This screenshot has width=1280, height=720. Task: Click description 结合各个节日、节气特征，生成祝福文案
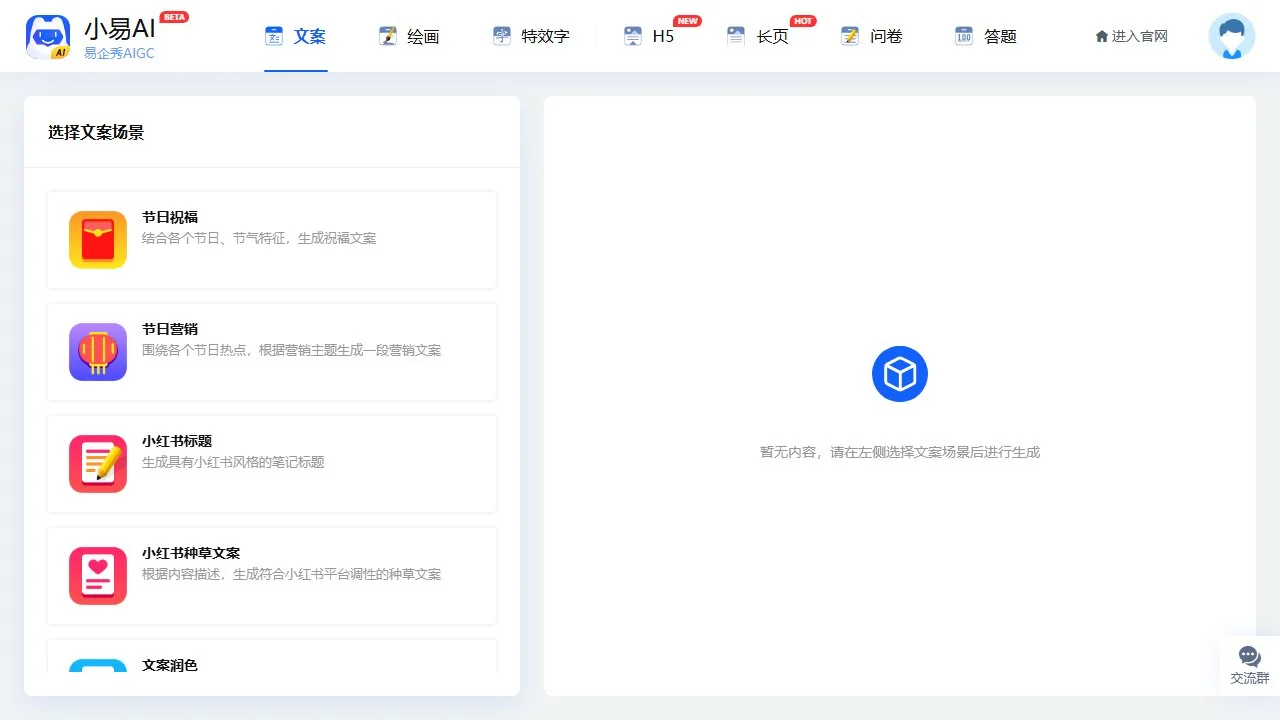pyautogui.click(x=259, y=238)
